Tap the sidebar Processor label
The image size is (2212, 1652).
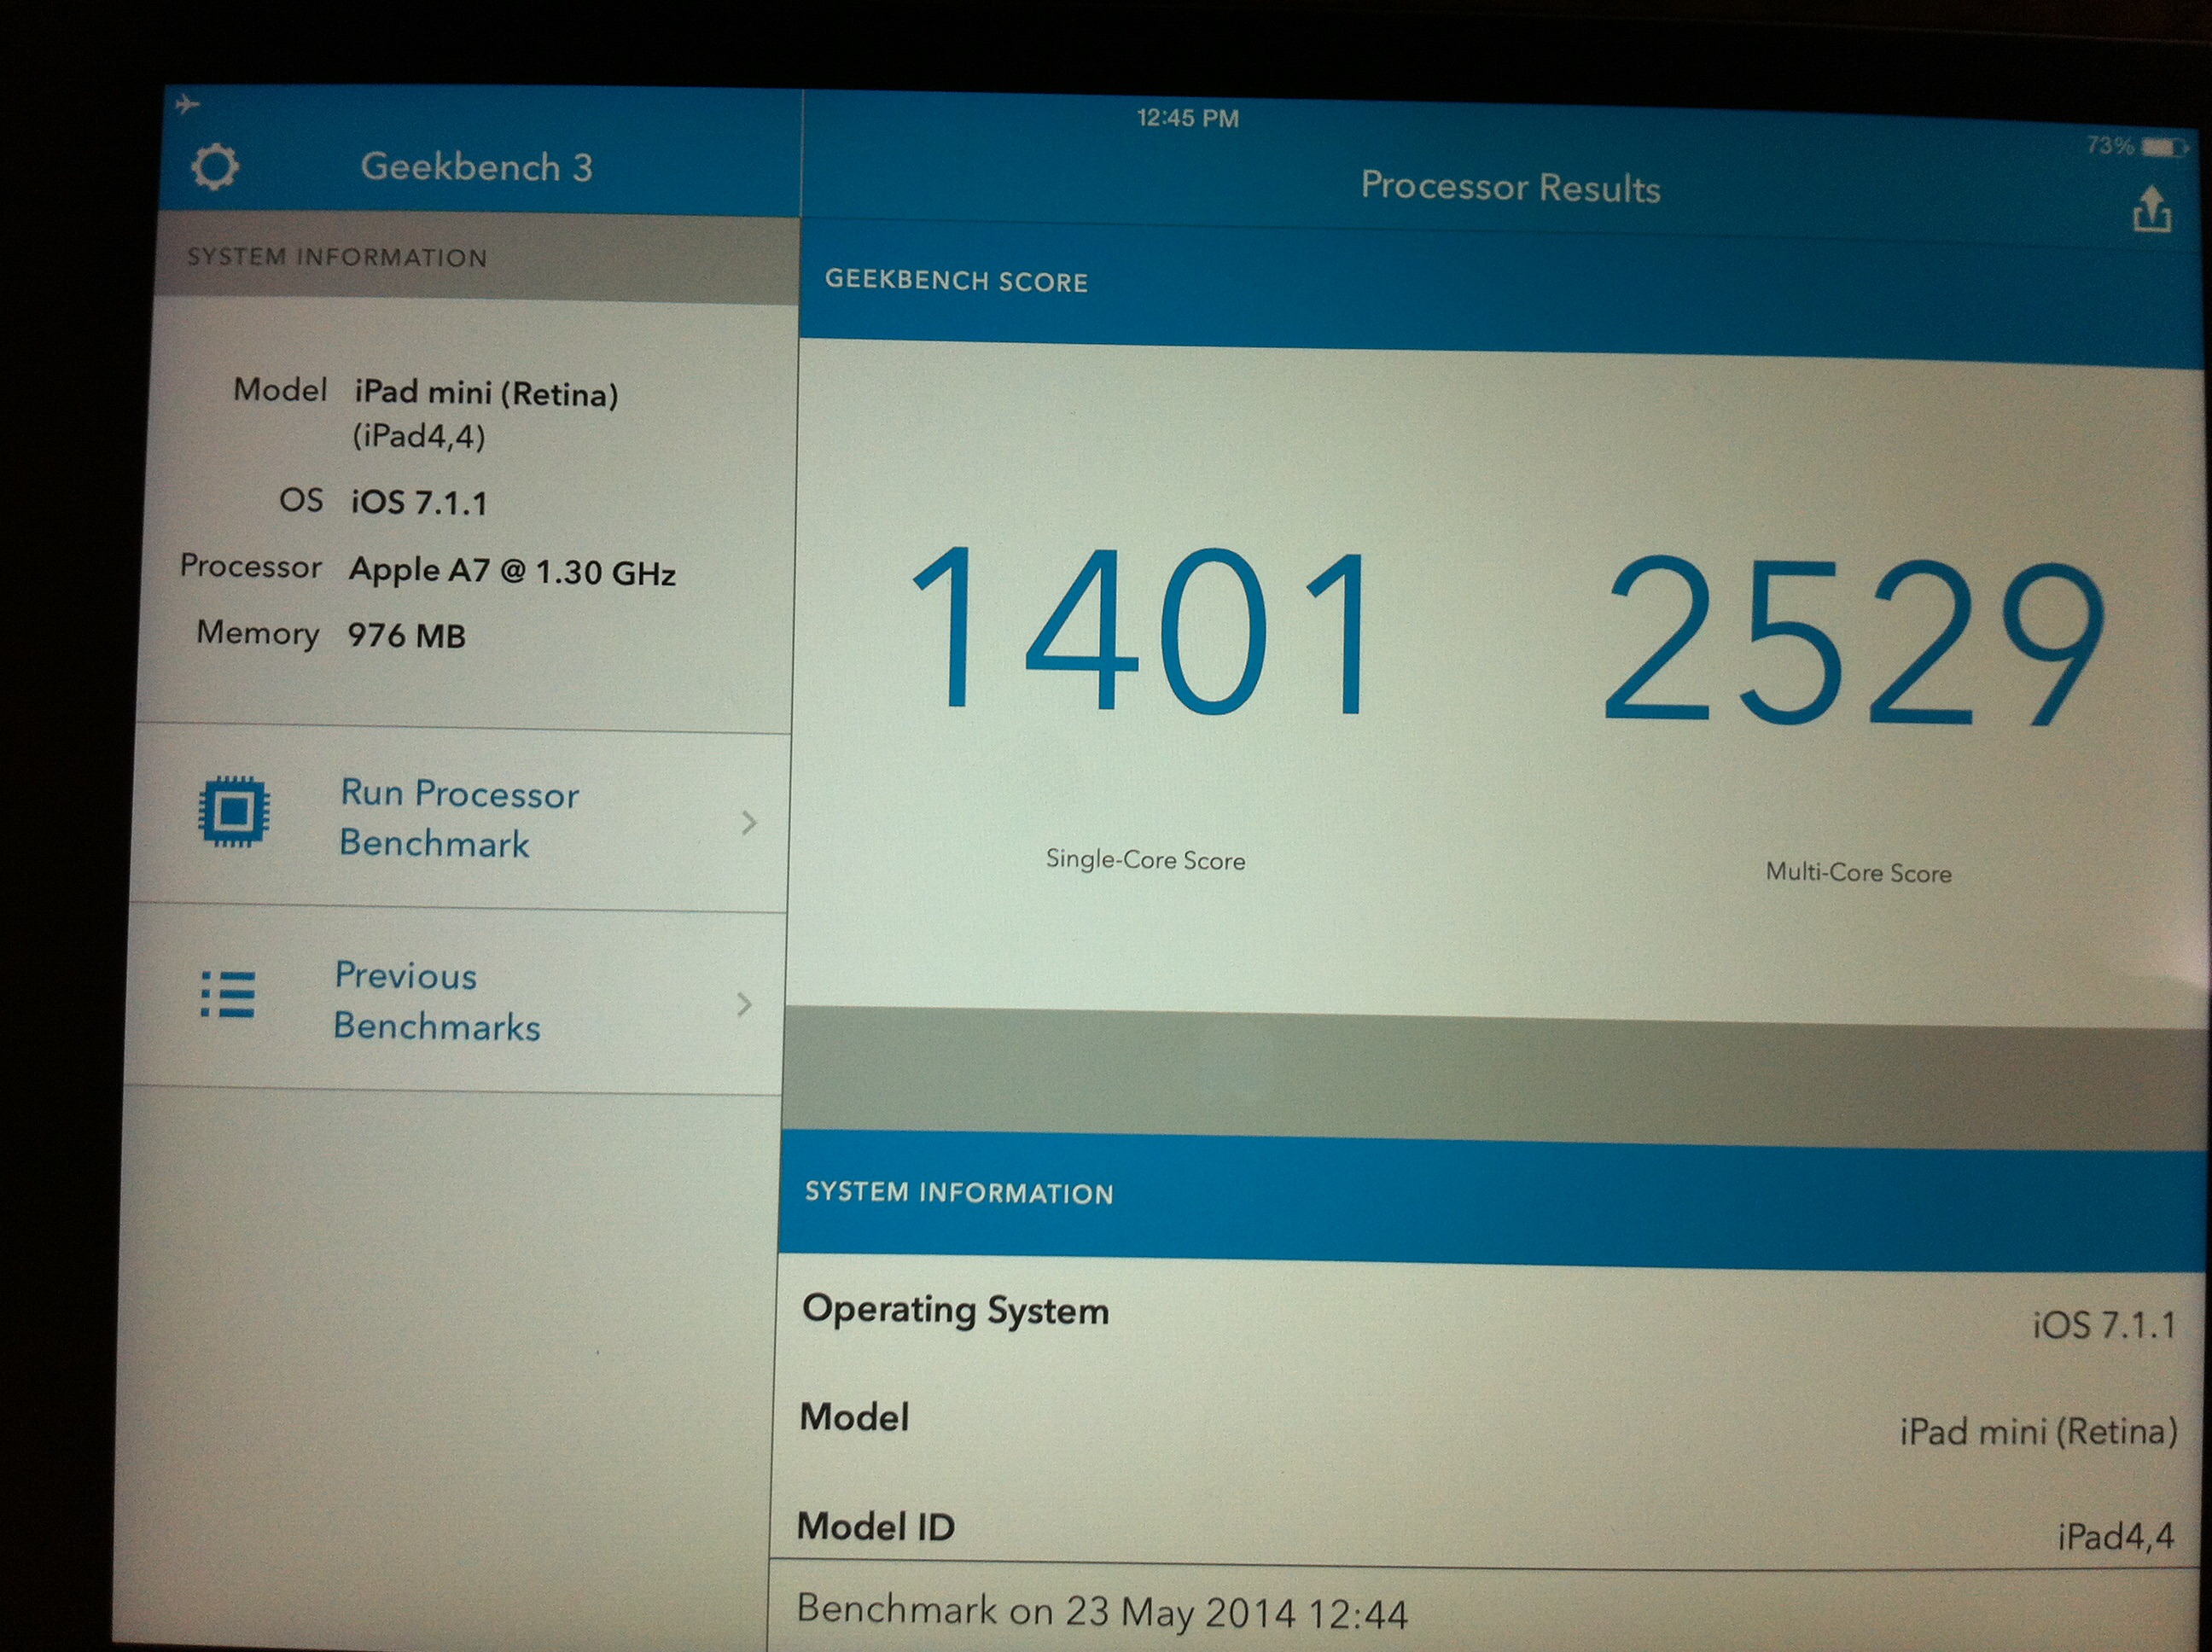click(250, 566)
